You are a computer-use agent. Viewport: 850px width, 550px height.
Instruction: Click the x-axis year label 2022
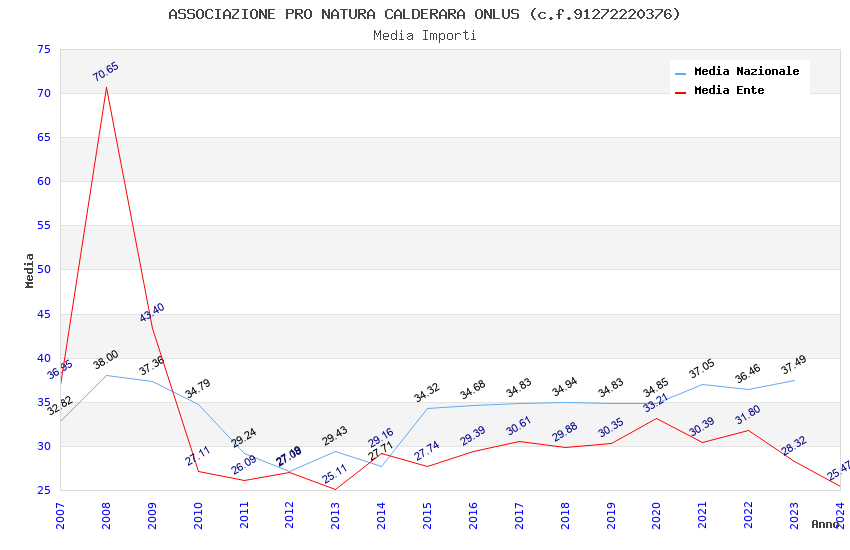(749, 515)
